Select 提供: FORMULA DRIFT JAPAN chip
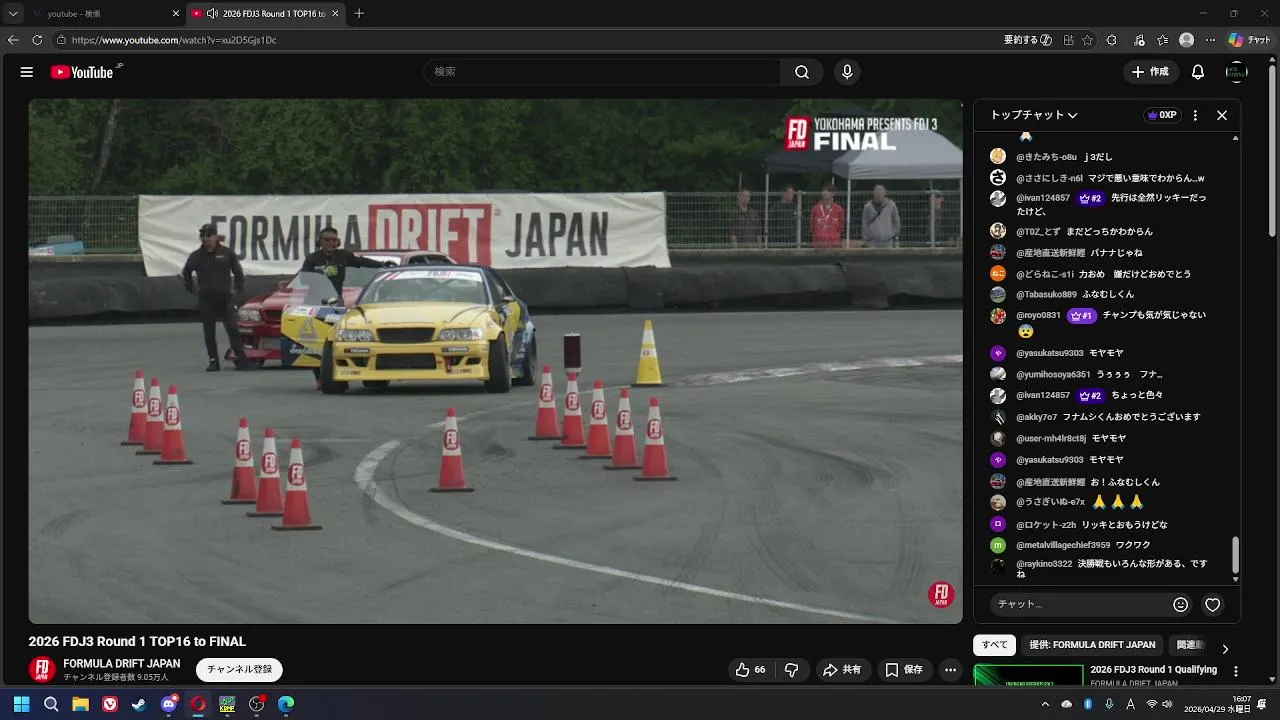Image resolution: width=1280 pixels, height=720 pixels. 1092,645
